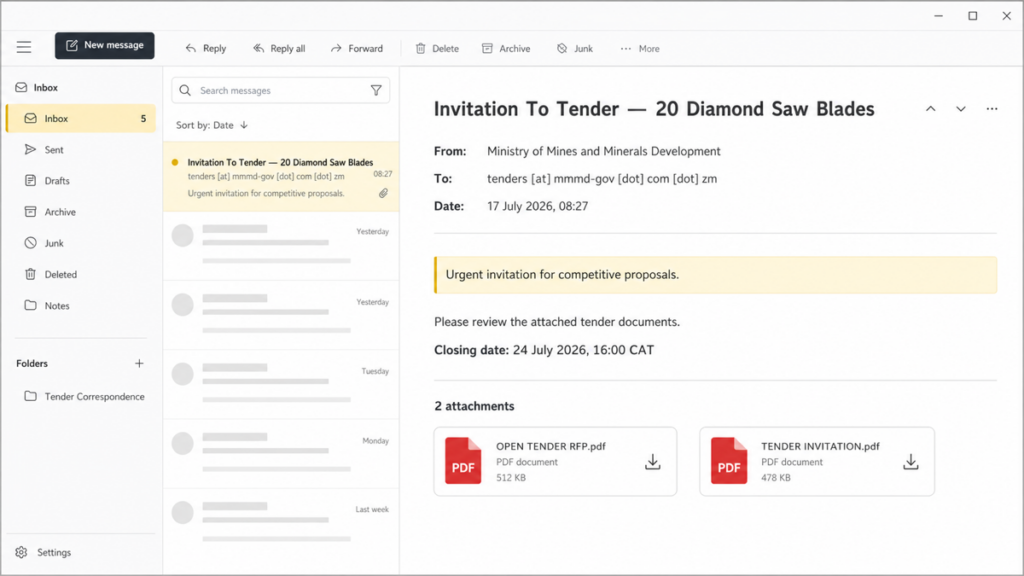Download OPEN TENDER RFP.pdf
Image resolution: width=1024 pixels, height=576 pixels.
pos(652,462)
